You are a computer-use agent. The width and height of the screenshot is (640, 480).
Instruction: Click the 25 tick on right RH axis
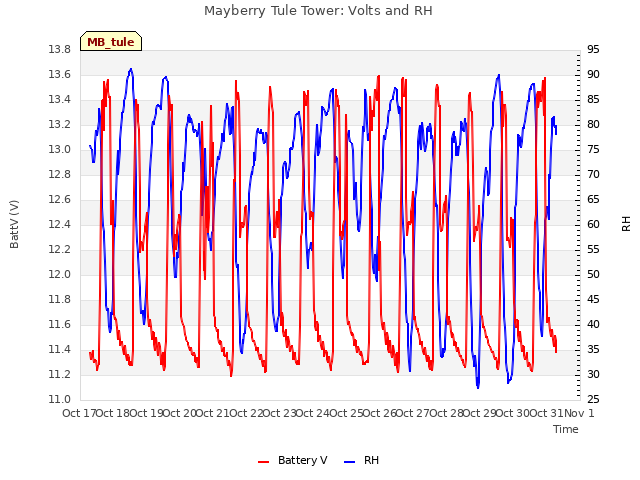point(593,400)
